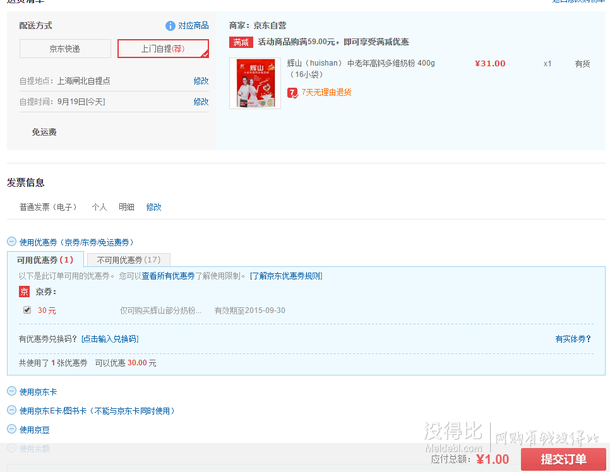The image size is (610, 472).
Task: Select 京东快递 delivery option
Action: pos(65,49)
